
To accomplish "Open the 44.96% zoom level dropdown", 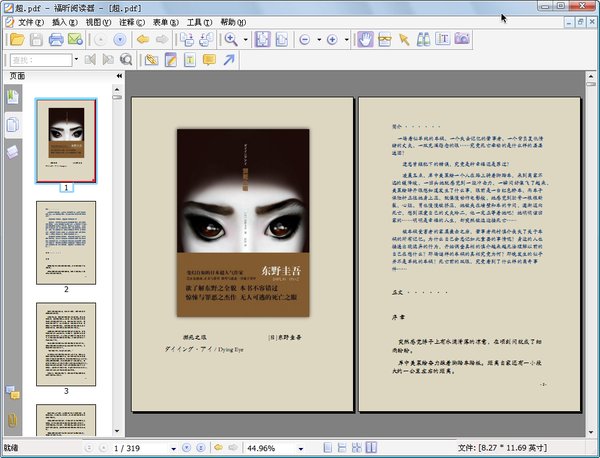I will point(299,447).
